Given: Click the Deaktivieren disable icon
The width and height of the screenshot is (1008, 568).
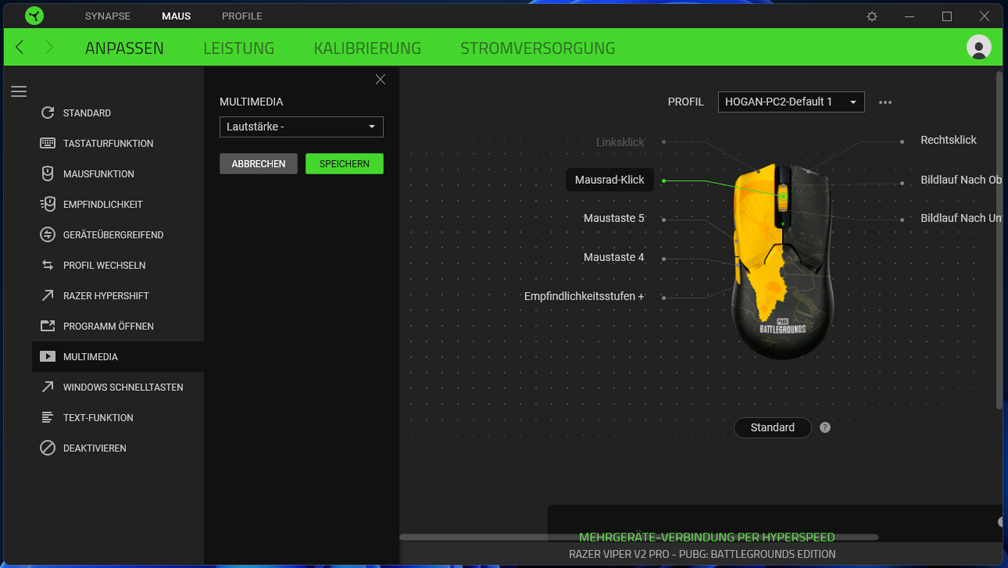Looking at the screenshot, I should (48, 448).
